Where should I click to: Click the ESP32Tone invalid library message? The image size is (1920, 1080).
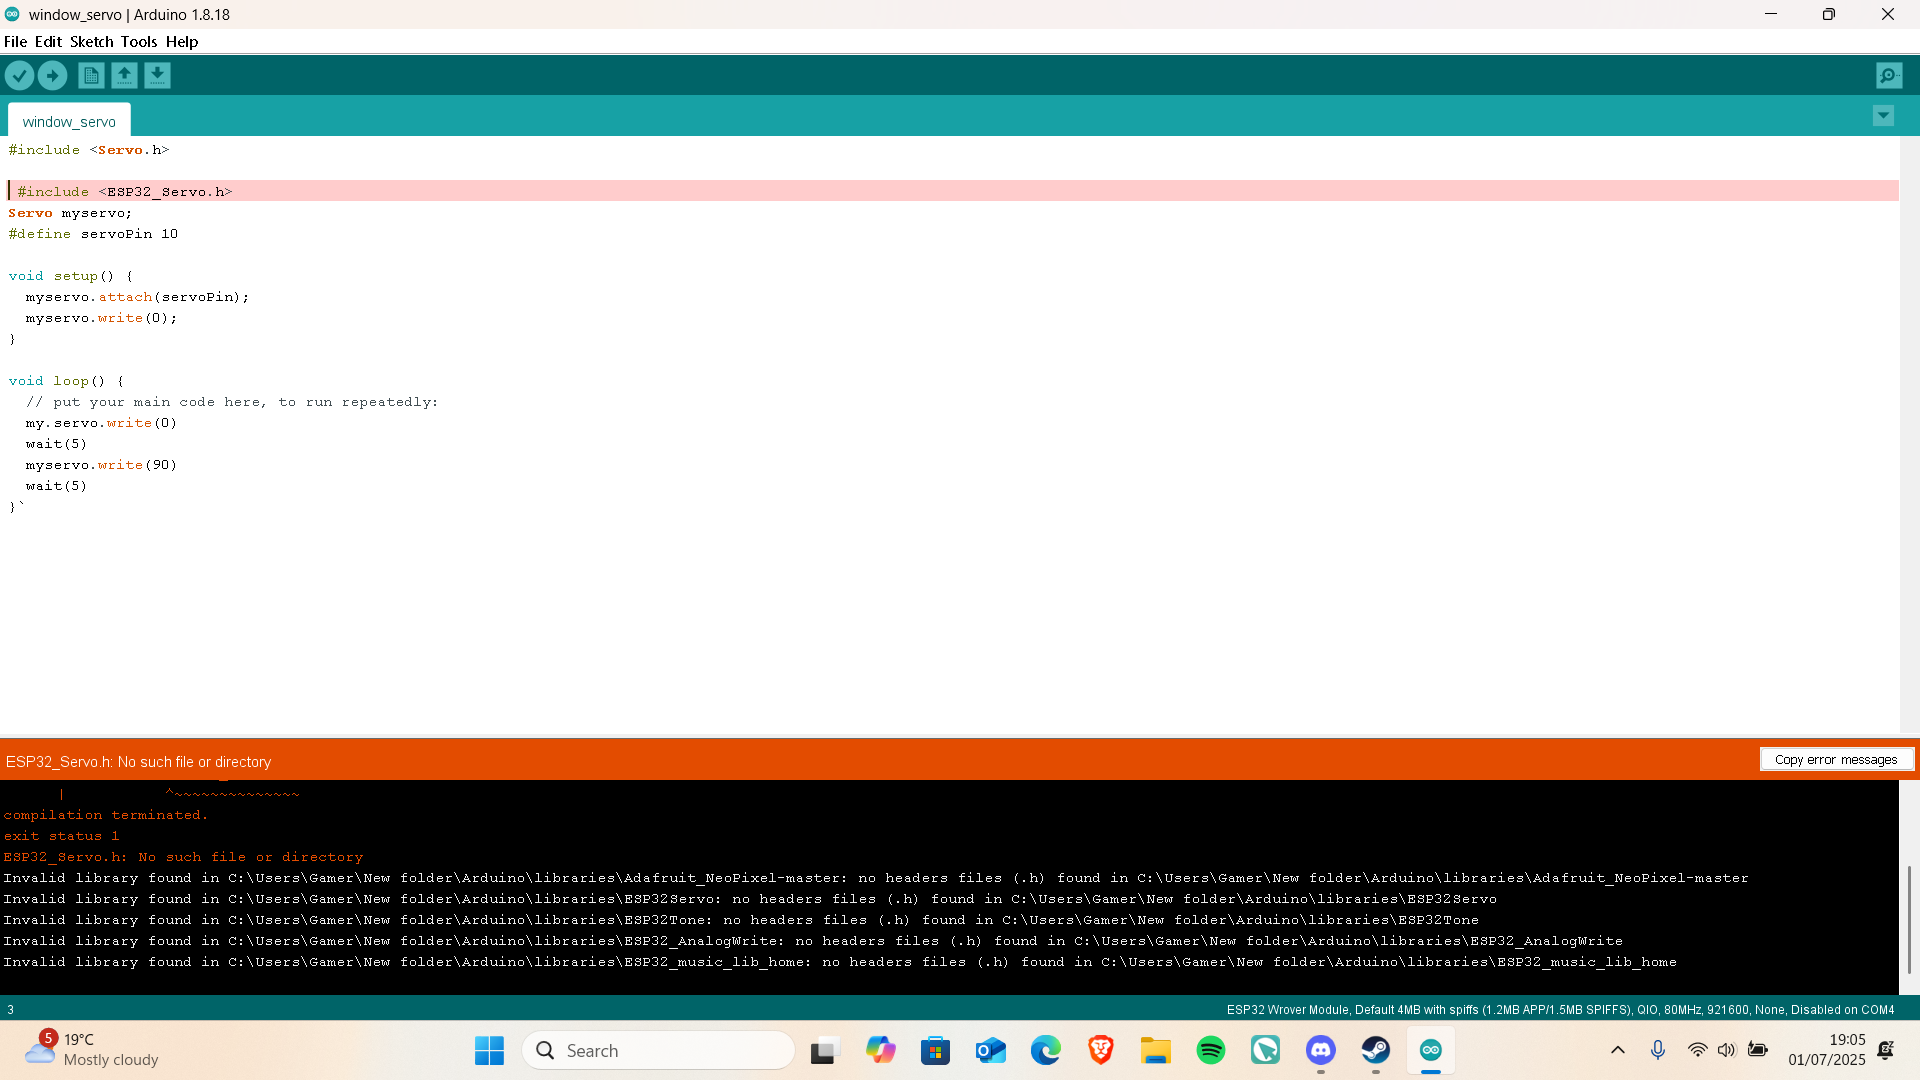(741, 920)
